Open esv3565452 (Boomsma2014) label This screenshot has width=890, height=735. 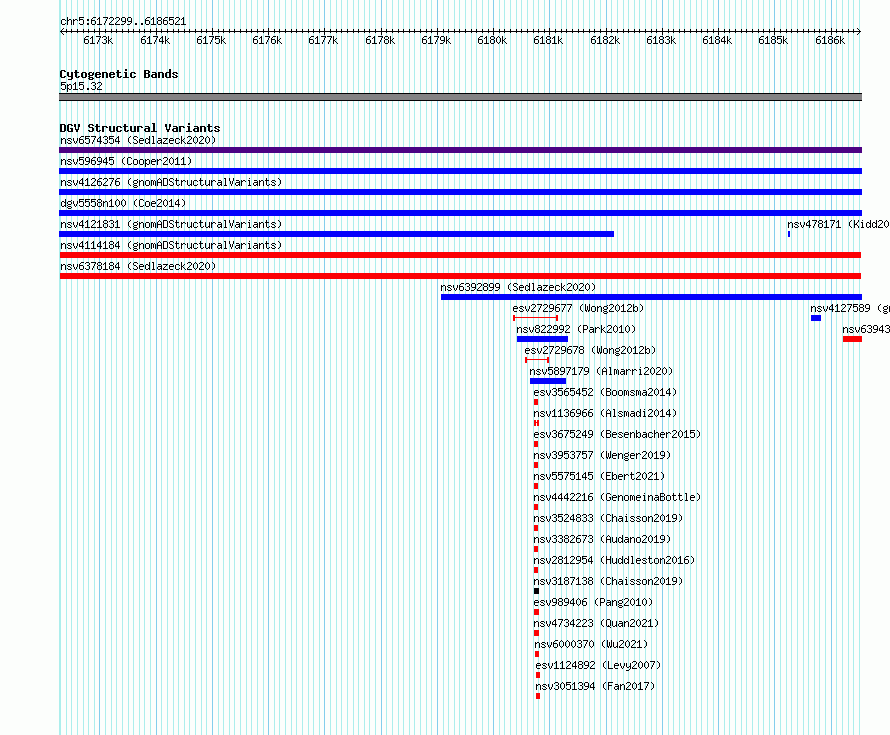point(605,392)
